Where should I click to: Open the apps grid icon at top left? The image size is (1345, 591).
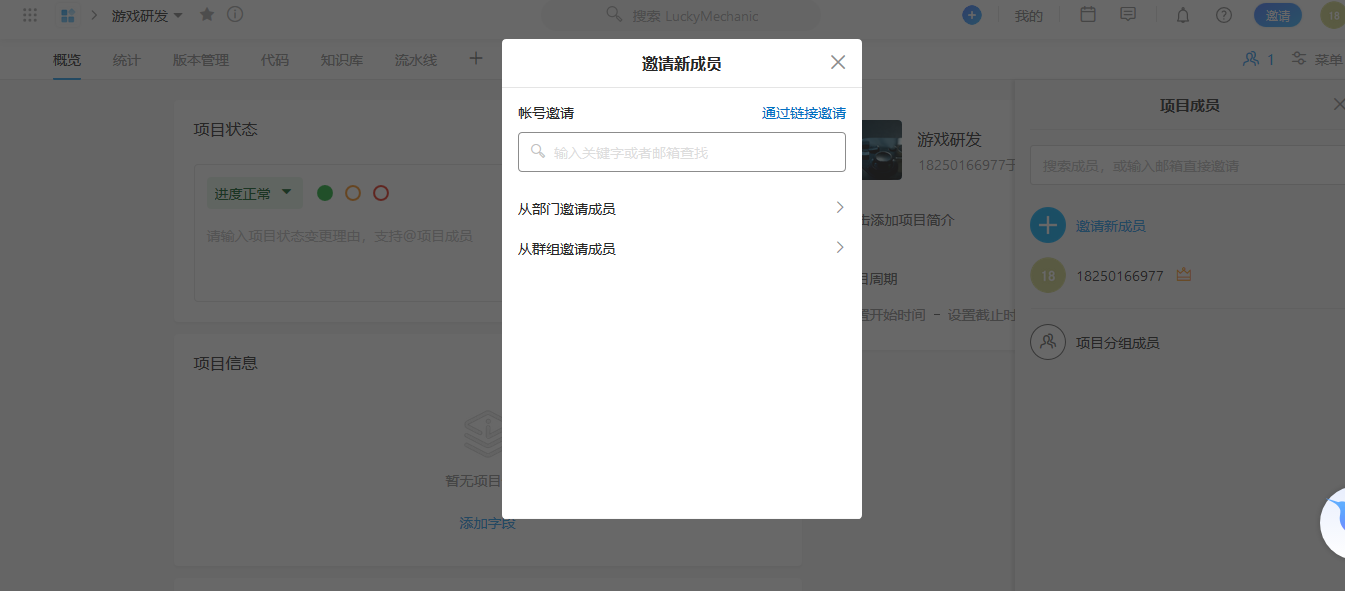pyautogui.click(x=28, y=15)
